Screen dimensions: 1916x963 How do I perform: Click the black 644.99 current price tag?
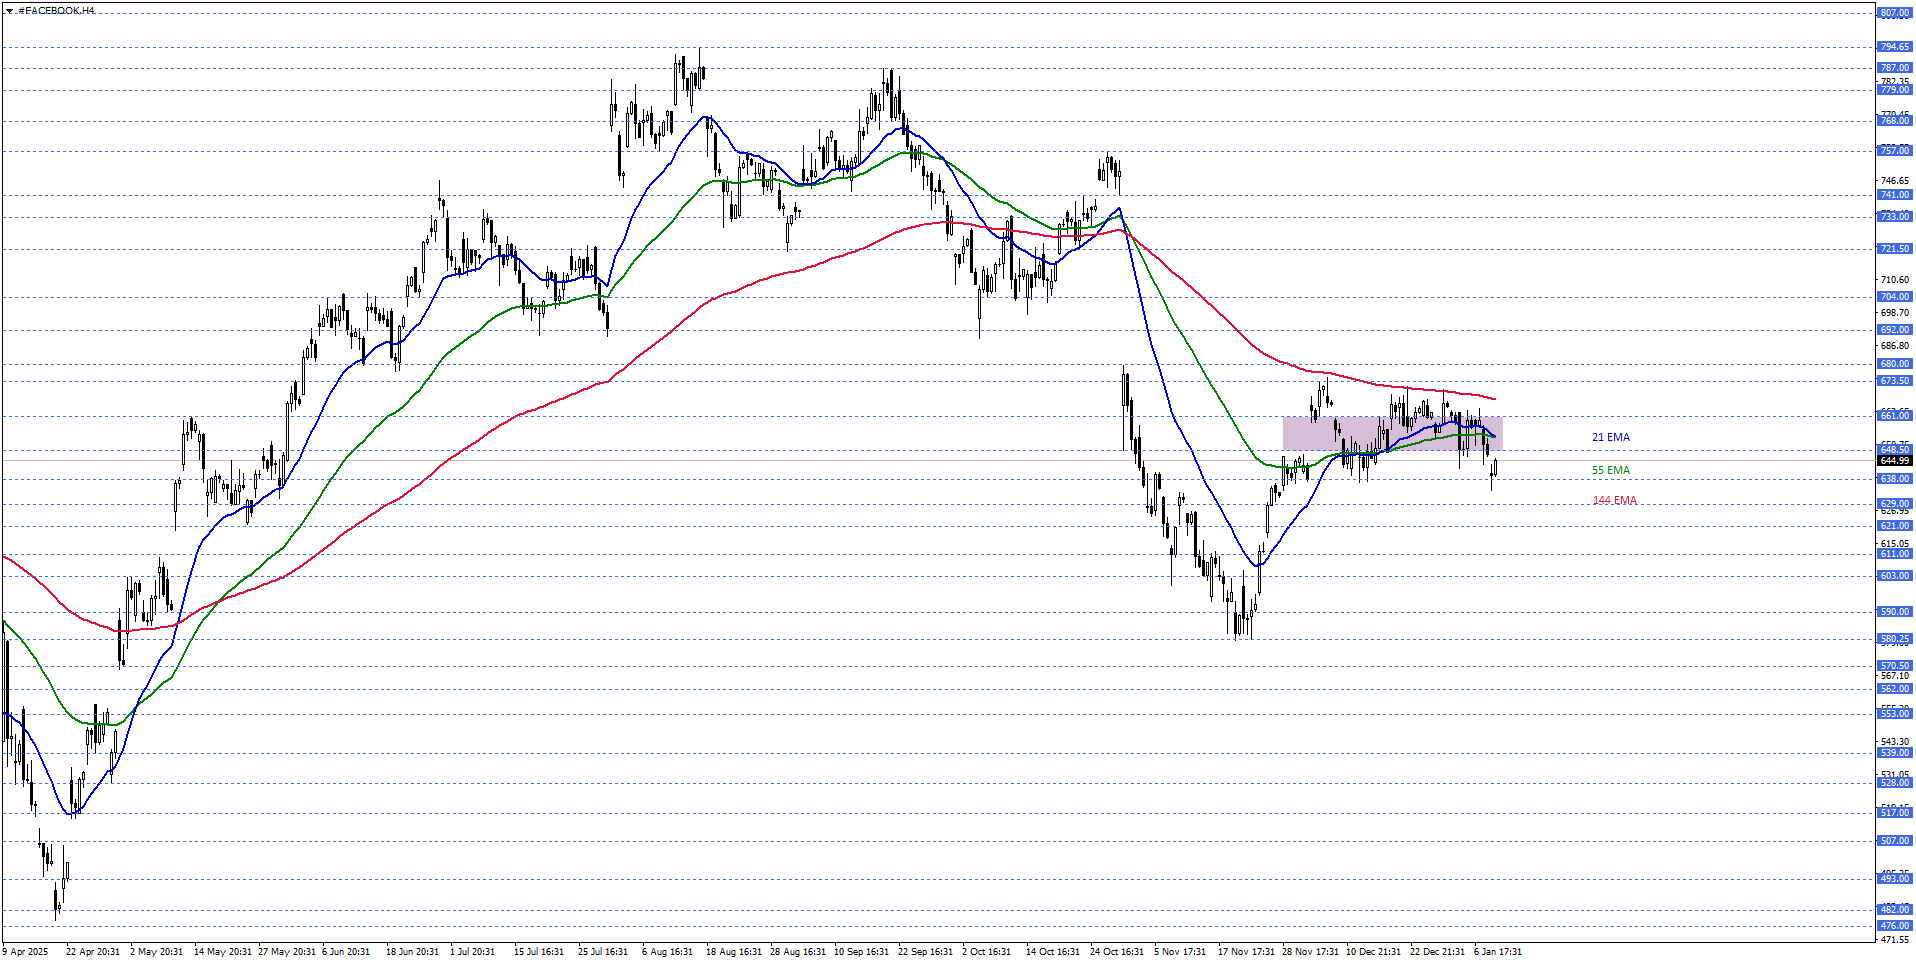pos(1894,461)
